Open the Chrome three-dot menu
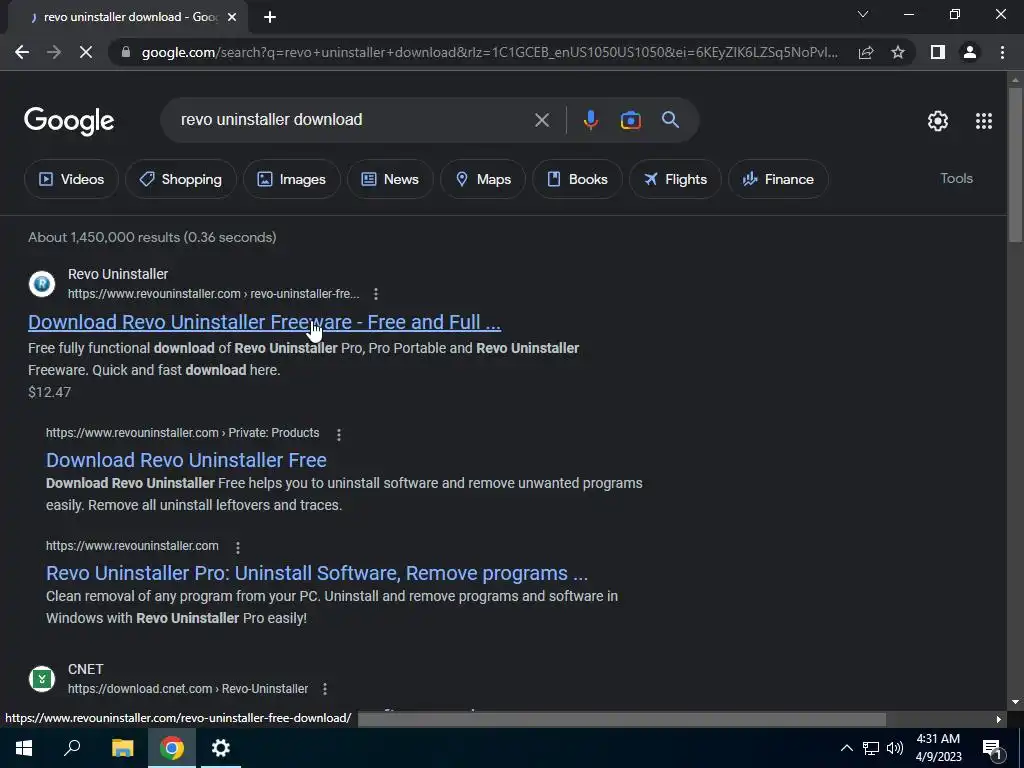The image size is (1024, 768). (1002, 52)
